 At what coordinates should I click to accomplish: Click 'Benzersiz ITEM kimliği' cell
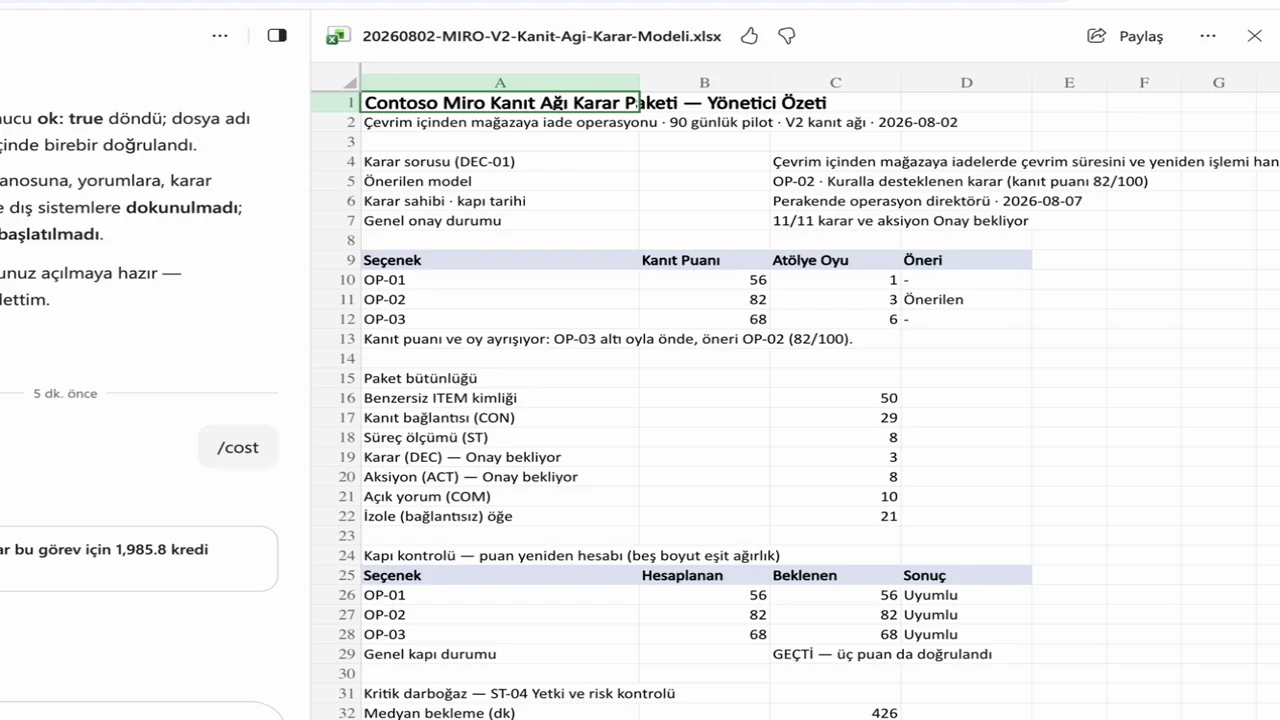(x=500, y=398)
